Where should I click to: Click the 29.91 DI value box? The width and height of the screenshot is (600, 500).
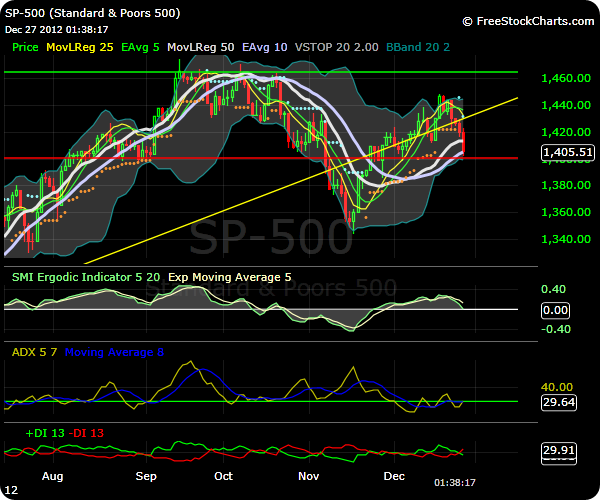(559, 450)
